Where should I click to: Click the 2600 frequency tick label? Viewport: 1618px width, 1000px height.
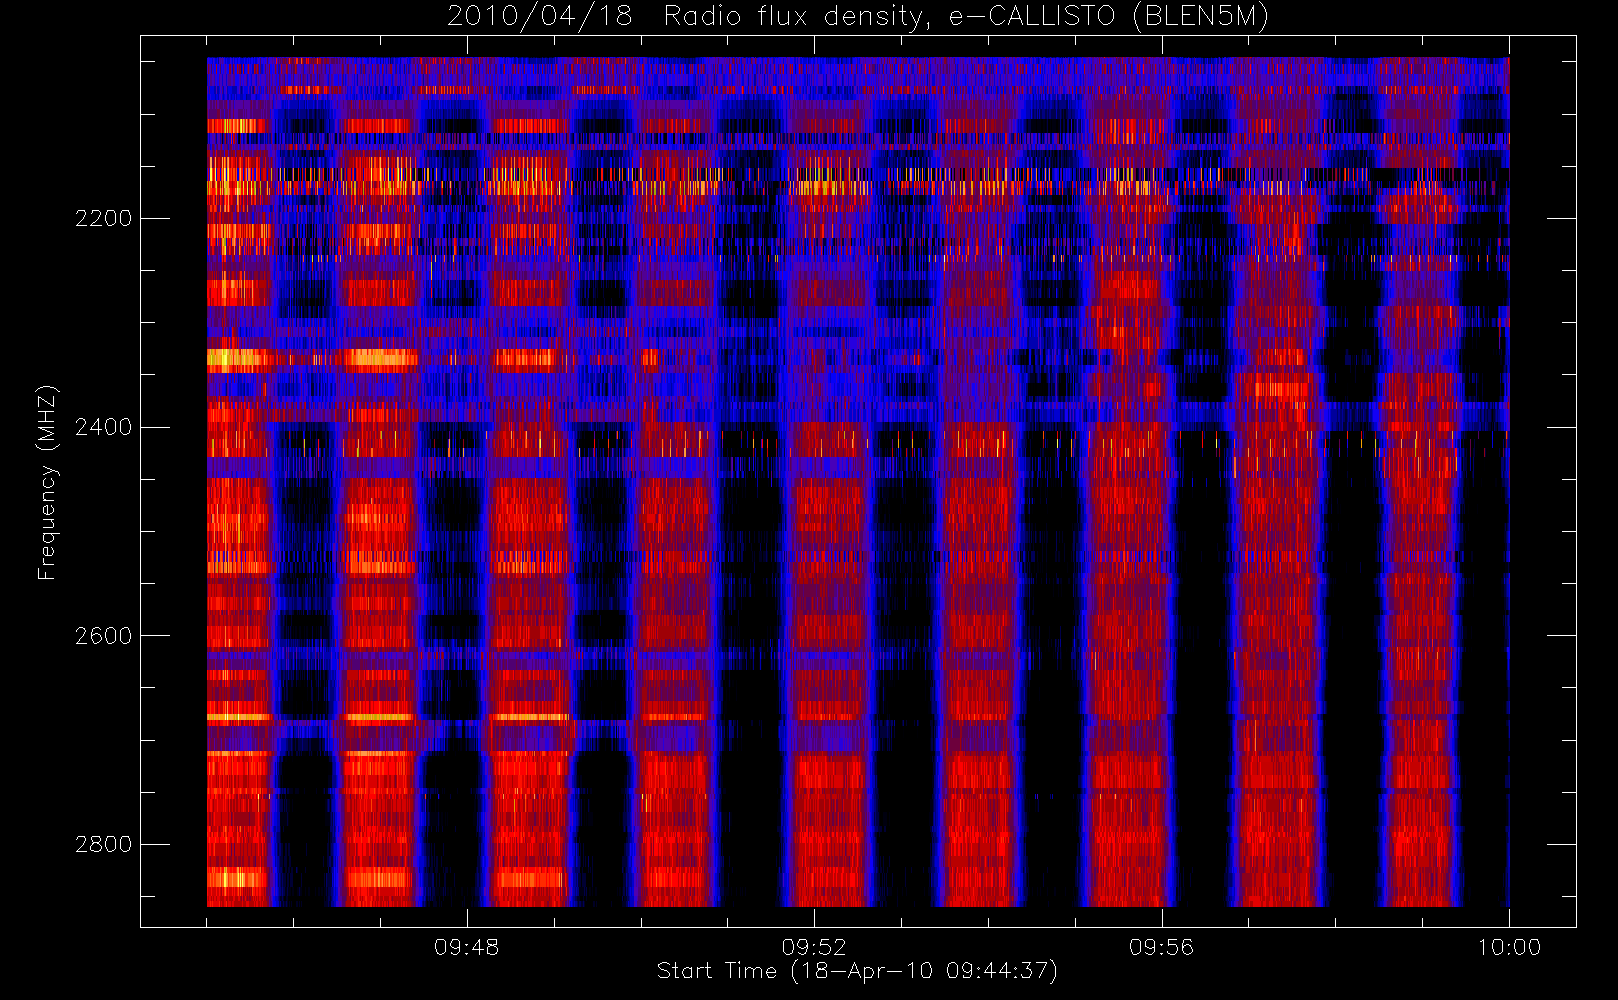coord(103,636)
